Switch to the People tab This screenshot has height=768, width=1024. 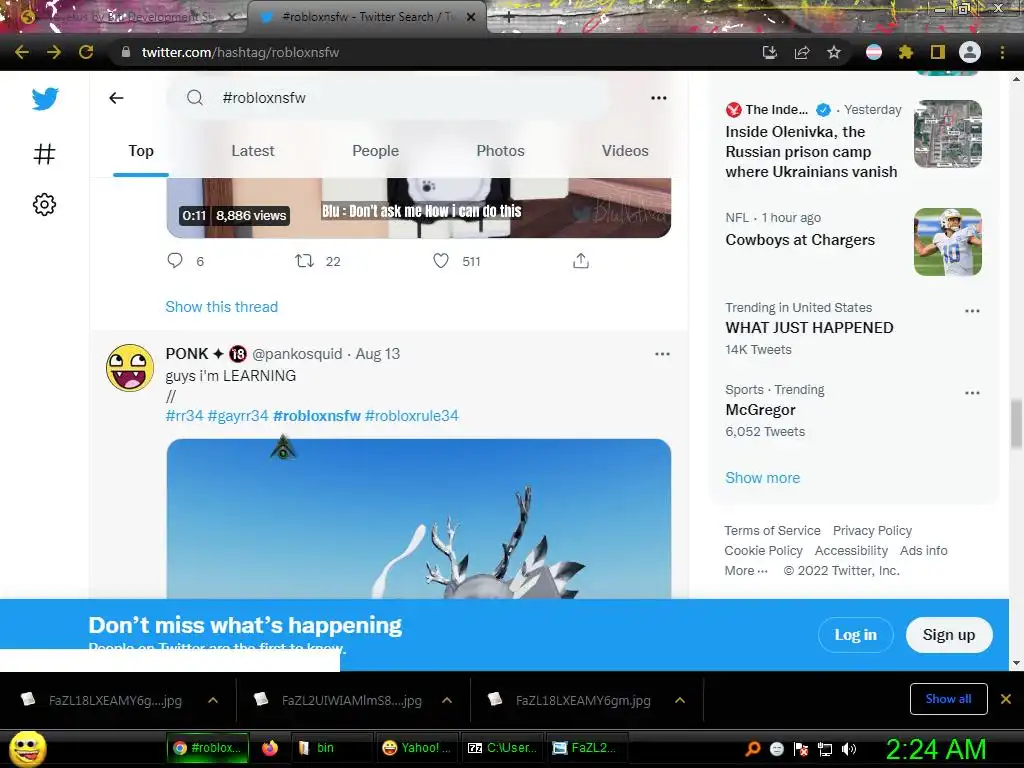tap(376, 151)
